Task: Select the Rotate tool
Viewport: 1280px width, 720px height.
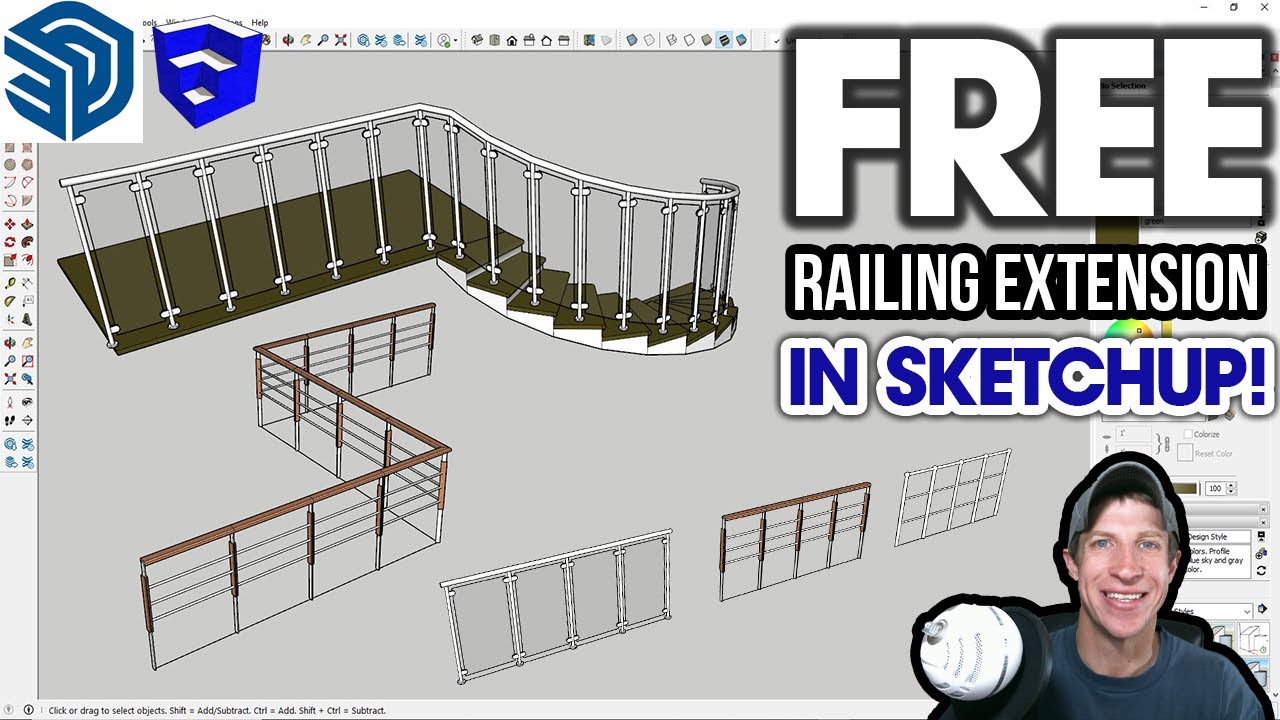Action: [10, 241]
